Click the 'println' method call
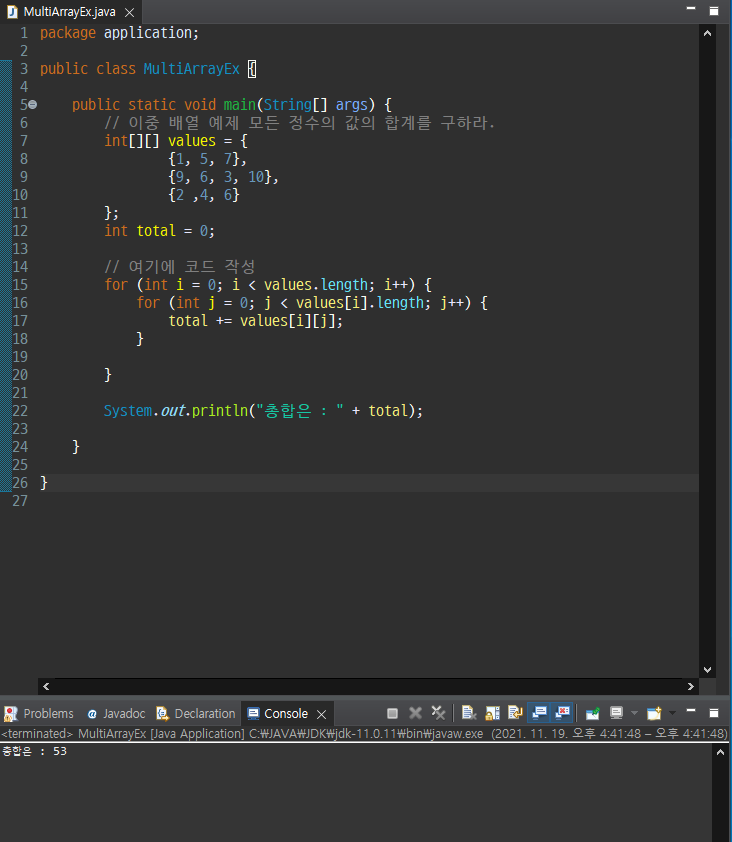The width and height of the screenshot is (732, 842). 220,411
